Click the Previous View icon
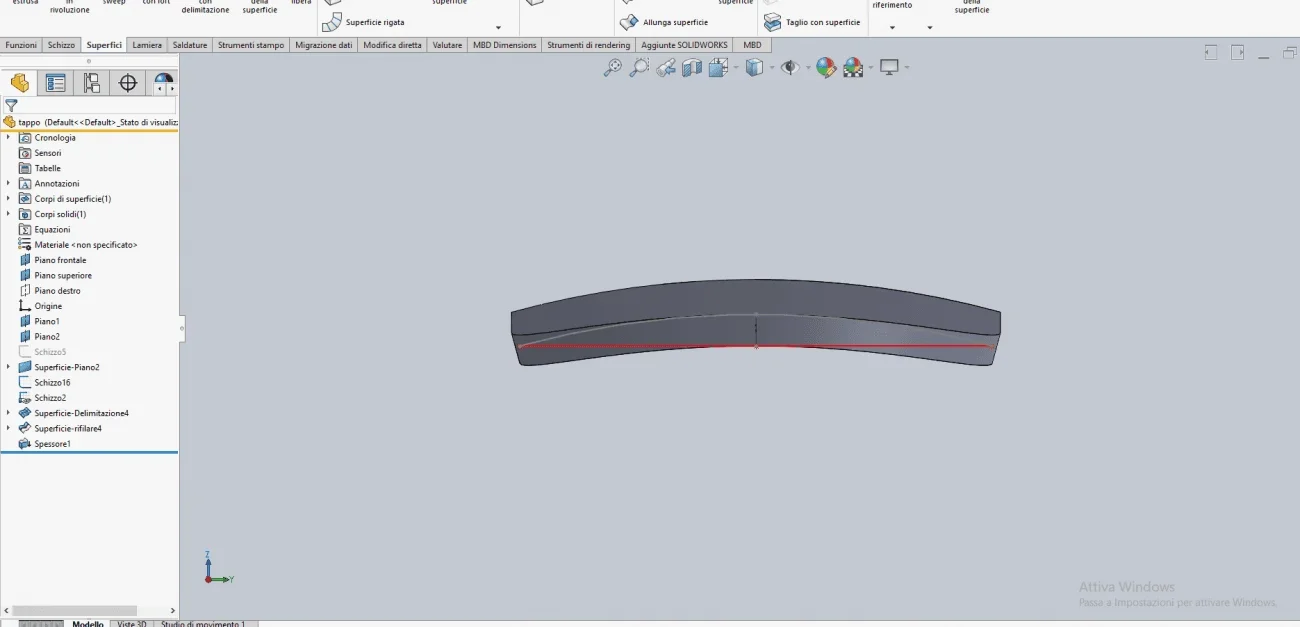 [x=666, y=67]
